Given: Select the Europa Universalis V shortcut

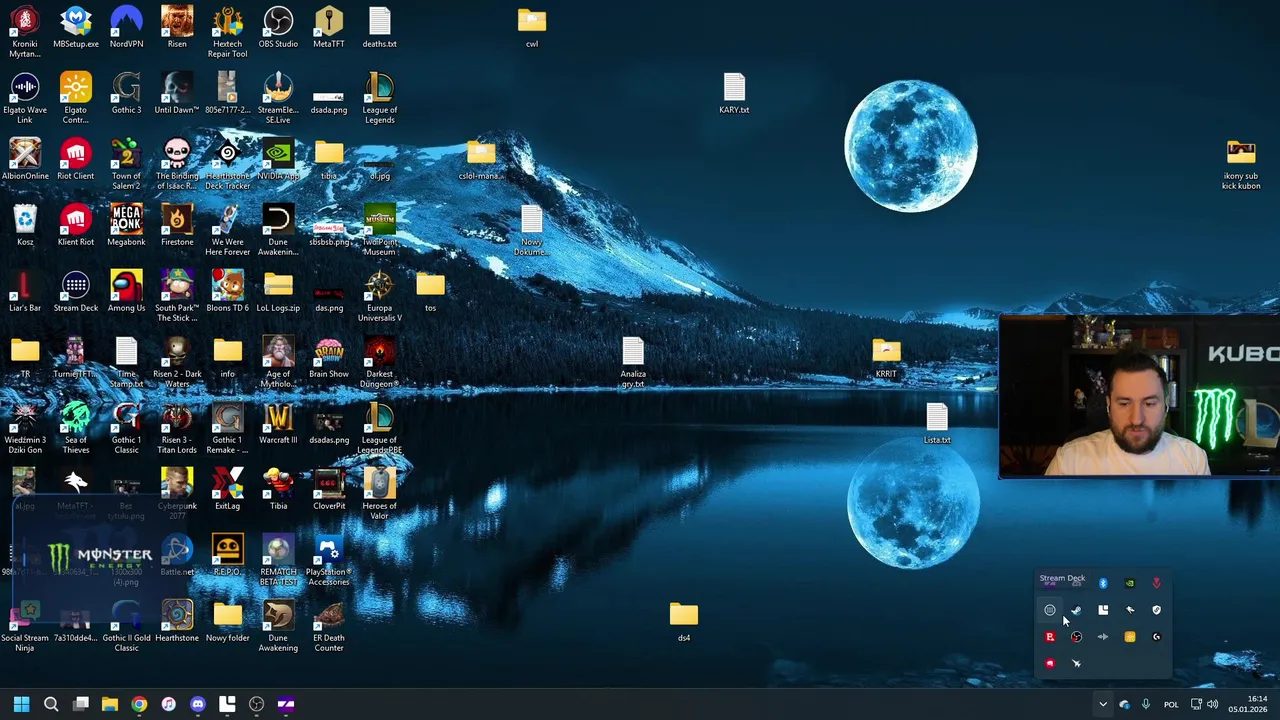Looking at the screenshot, I should coord(379,296).
